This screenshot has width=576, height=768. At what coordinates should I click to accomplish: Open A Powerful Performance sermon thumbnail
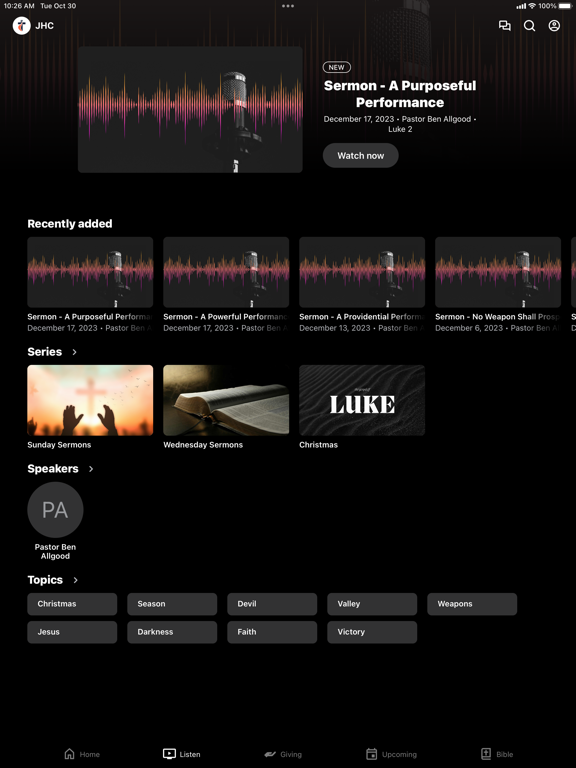[226, 272]
